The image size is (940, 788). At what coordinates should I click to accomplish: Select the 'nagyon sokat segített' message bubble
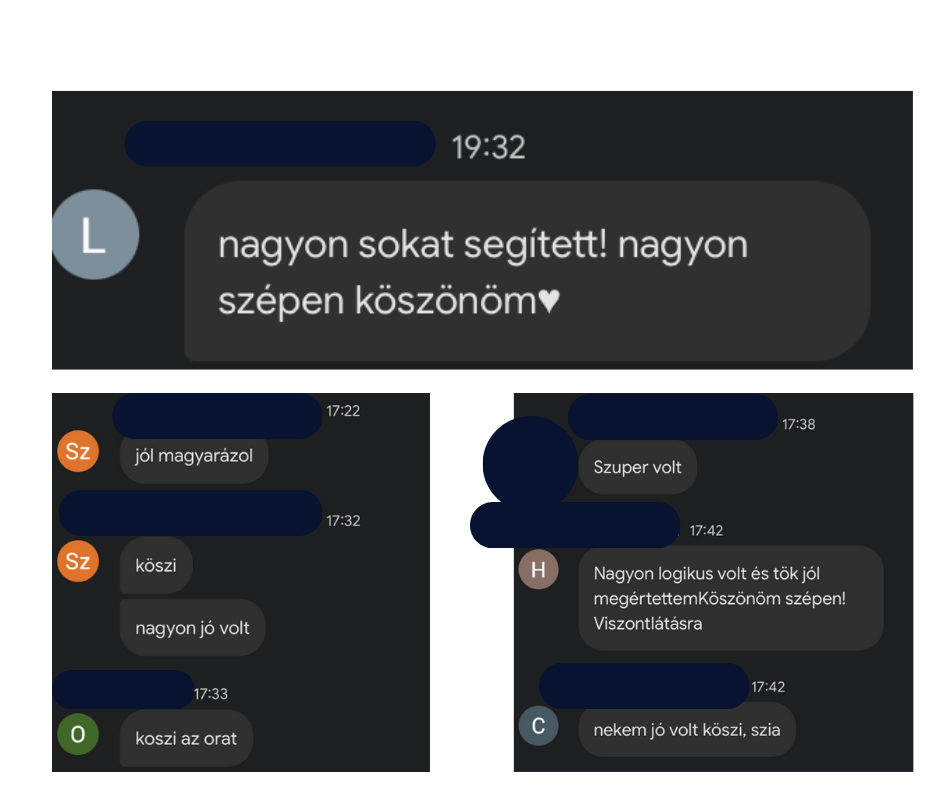click(x=527, y=271)
